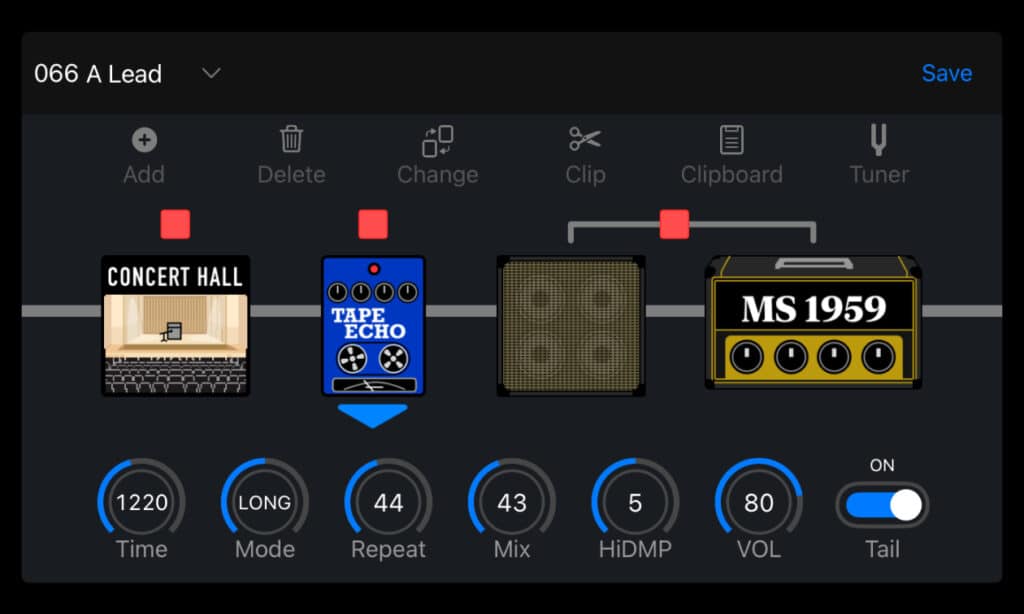1024x614 pixels.
Task: Toggle the red switch above Tape Echo
Action: click(373, 224)
